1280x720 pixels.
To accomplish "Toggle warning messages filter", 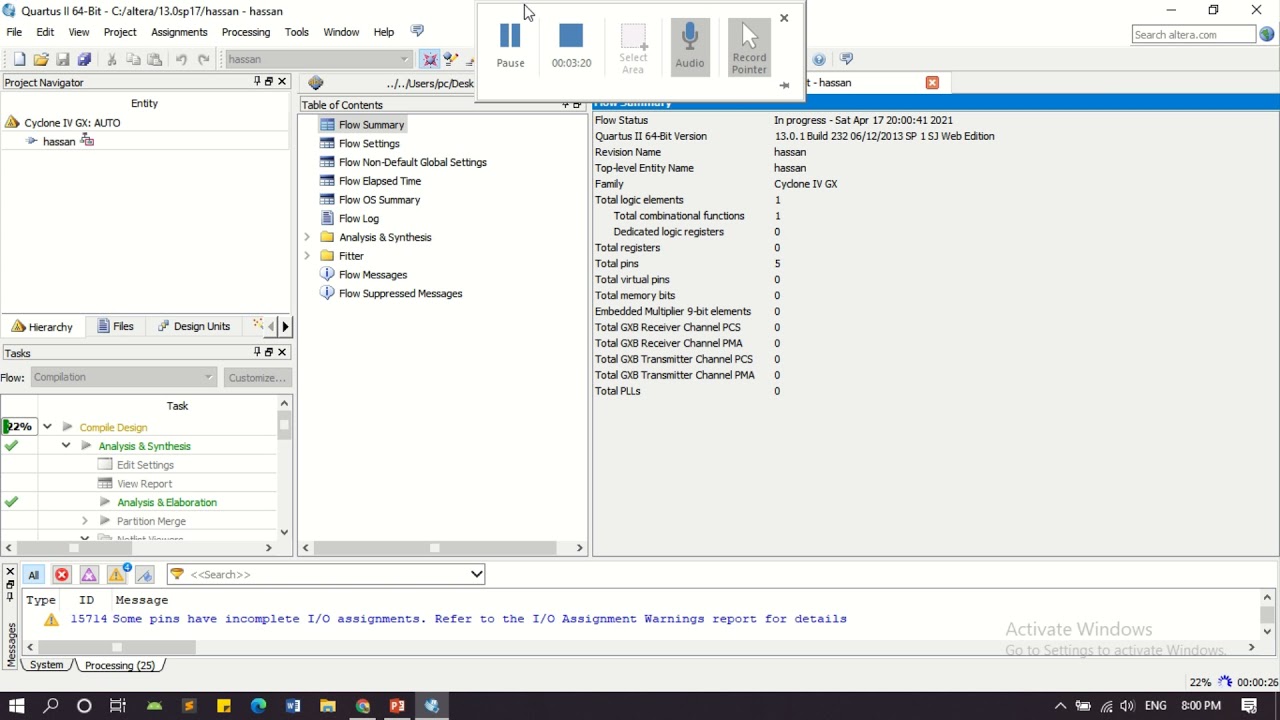I will [x=117, y=574].
